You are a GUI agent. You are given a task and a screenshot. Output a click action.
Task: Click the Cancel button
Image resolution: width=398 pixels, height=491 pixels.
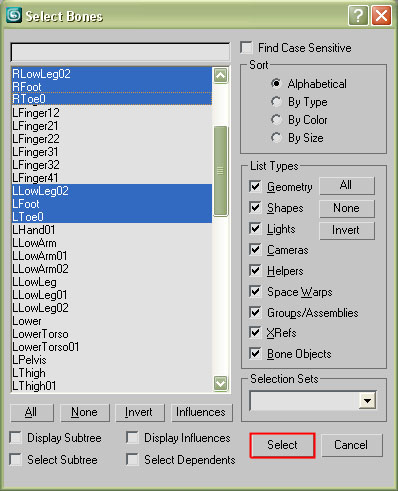tap(352, 445)
